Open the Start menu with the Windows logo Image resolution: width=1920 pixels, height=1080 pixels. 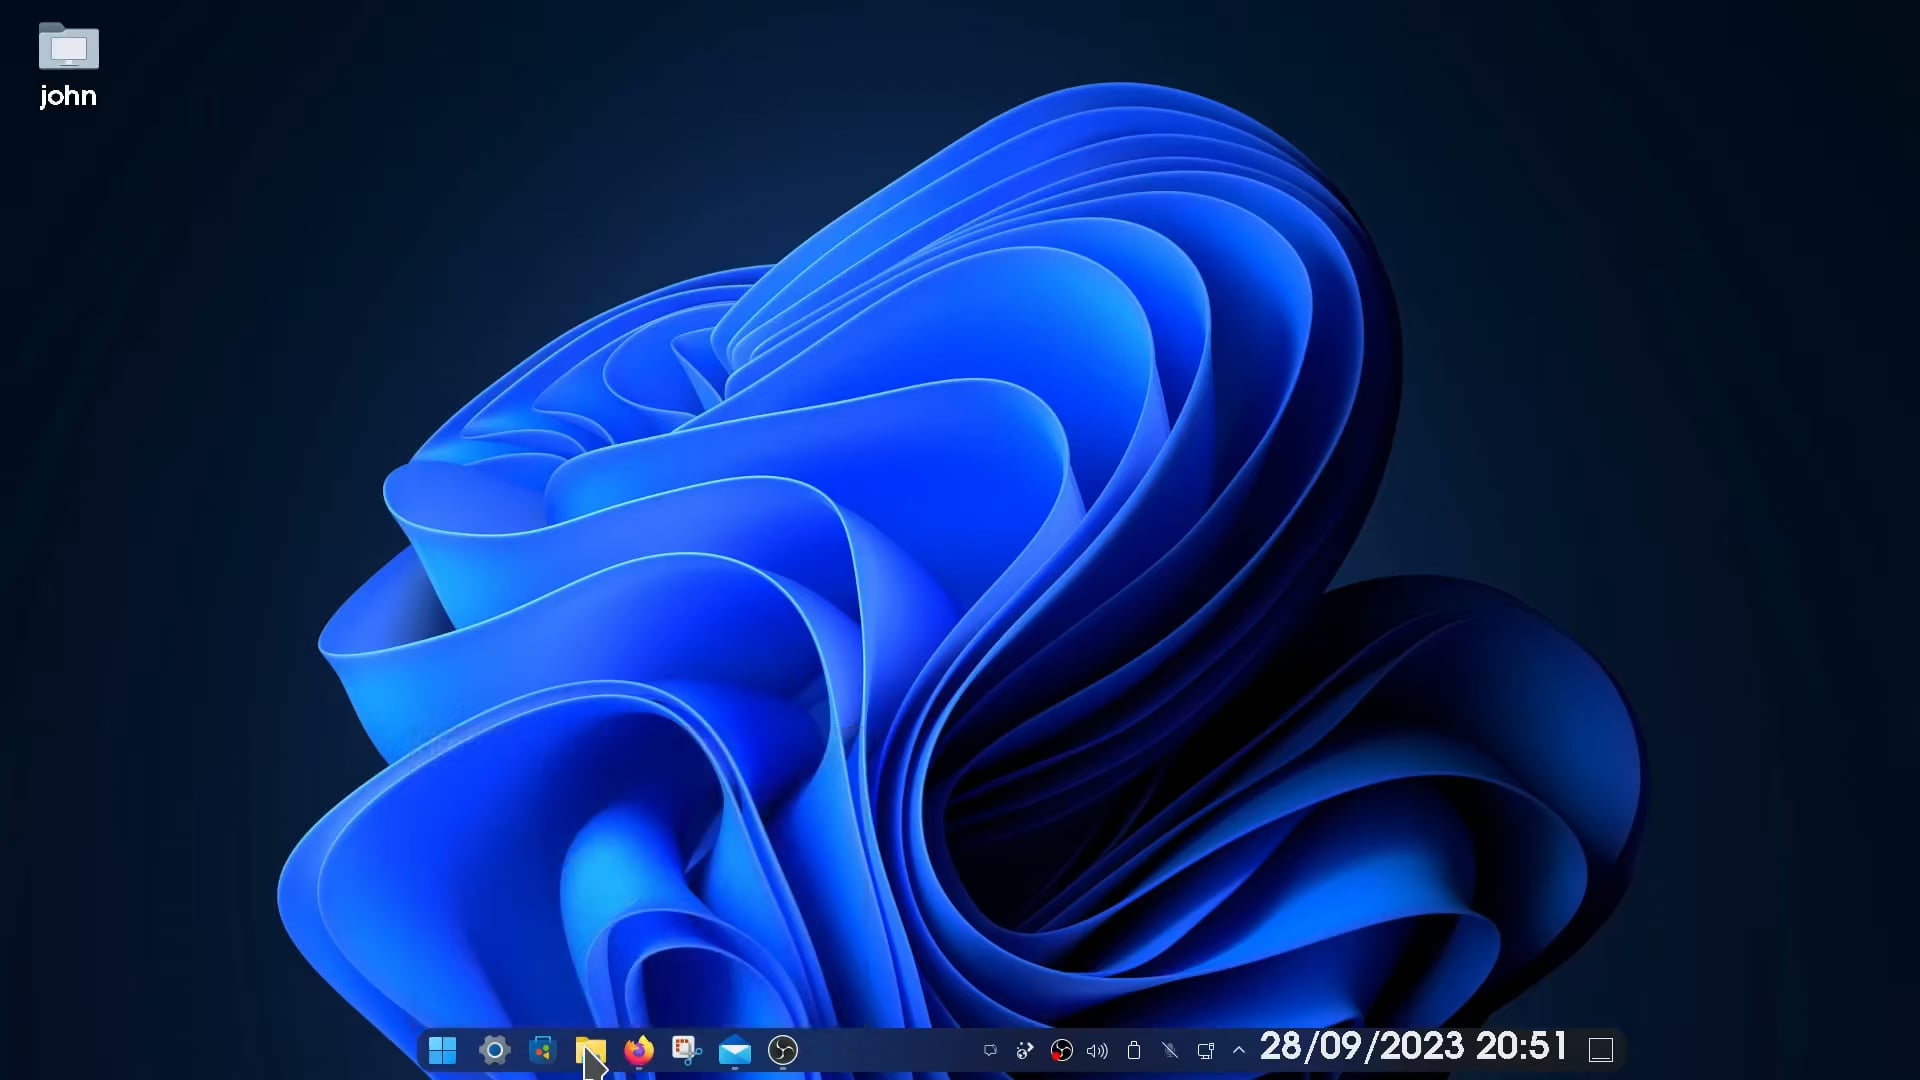(442, 1050)
